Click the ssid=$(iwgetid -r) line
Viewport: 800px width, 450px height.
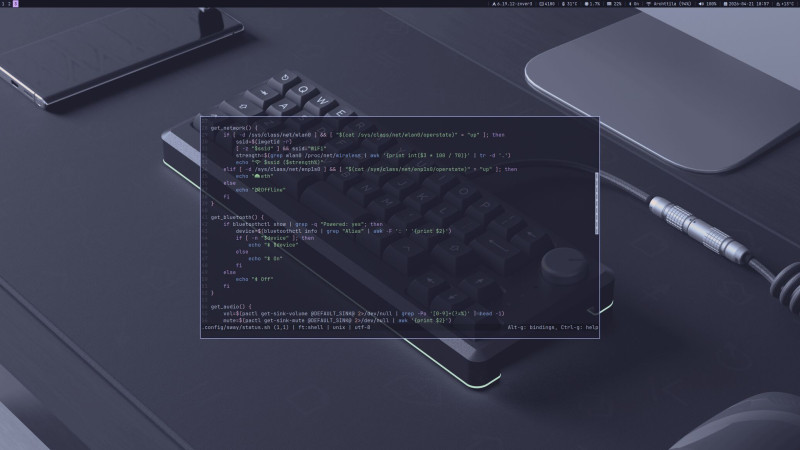pyautogui.click(x=263, y=142)
